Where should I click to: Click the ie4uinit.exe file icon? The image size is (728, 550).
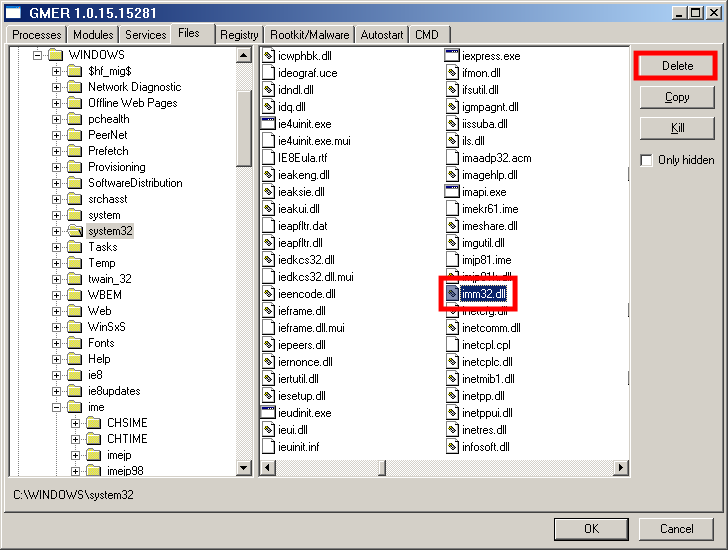[x=268, y=124]
